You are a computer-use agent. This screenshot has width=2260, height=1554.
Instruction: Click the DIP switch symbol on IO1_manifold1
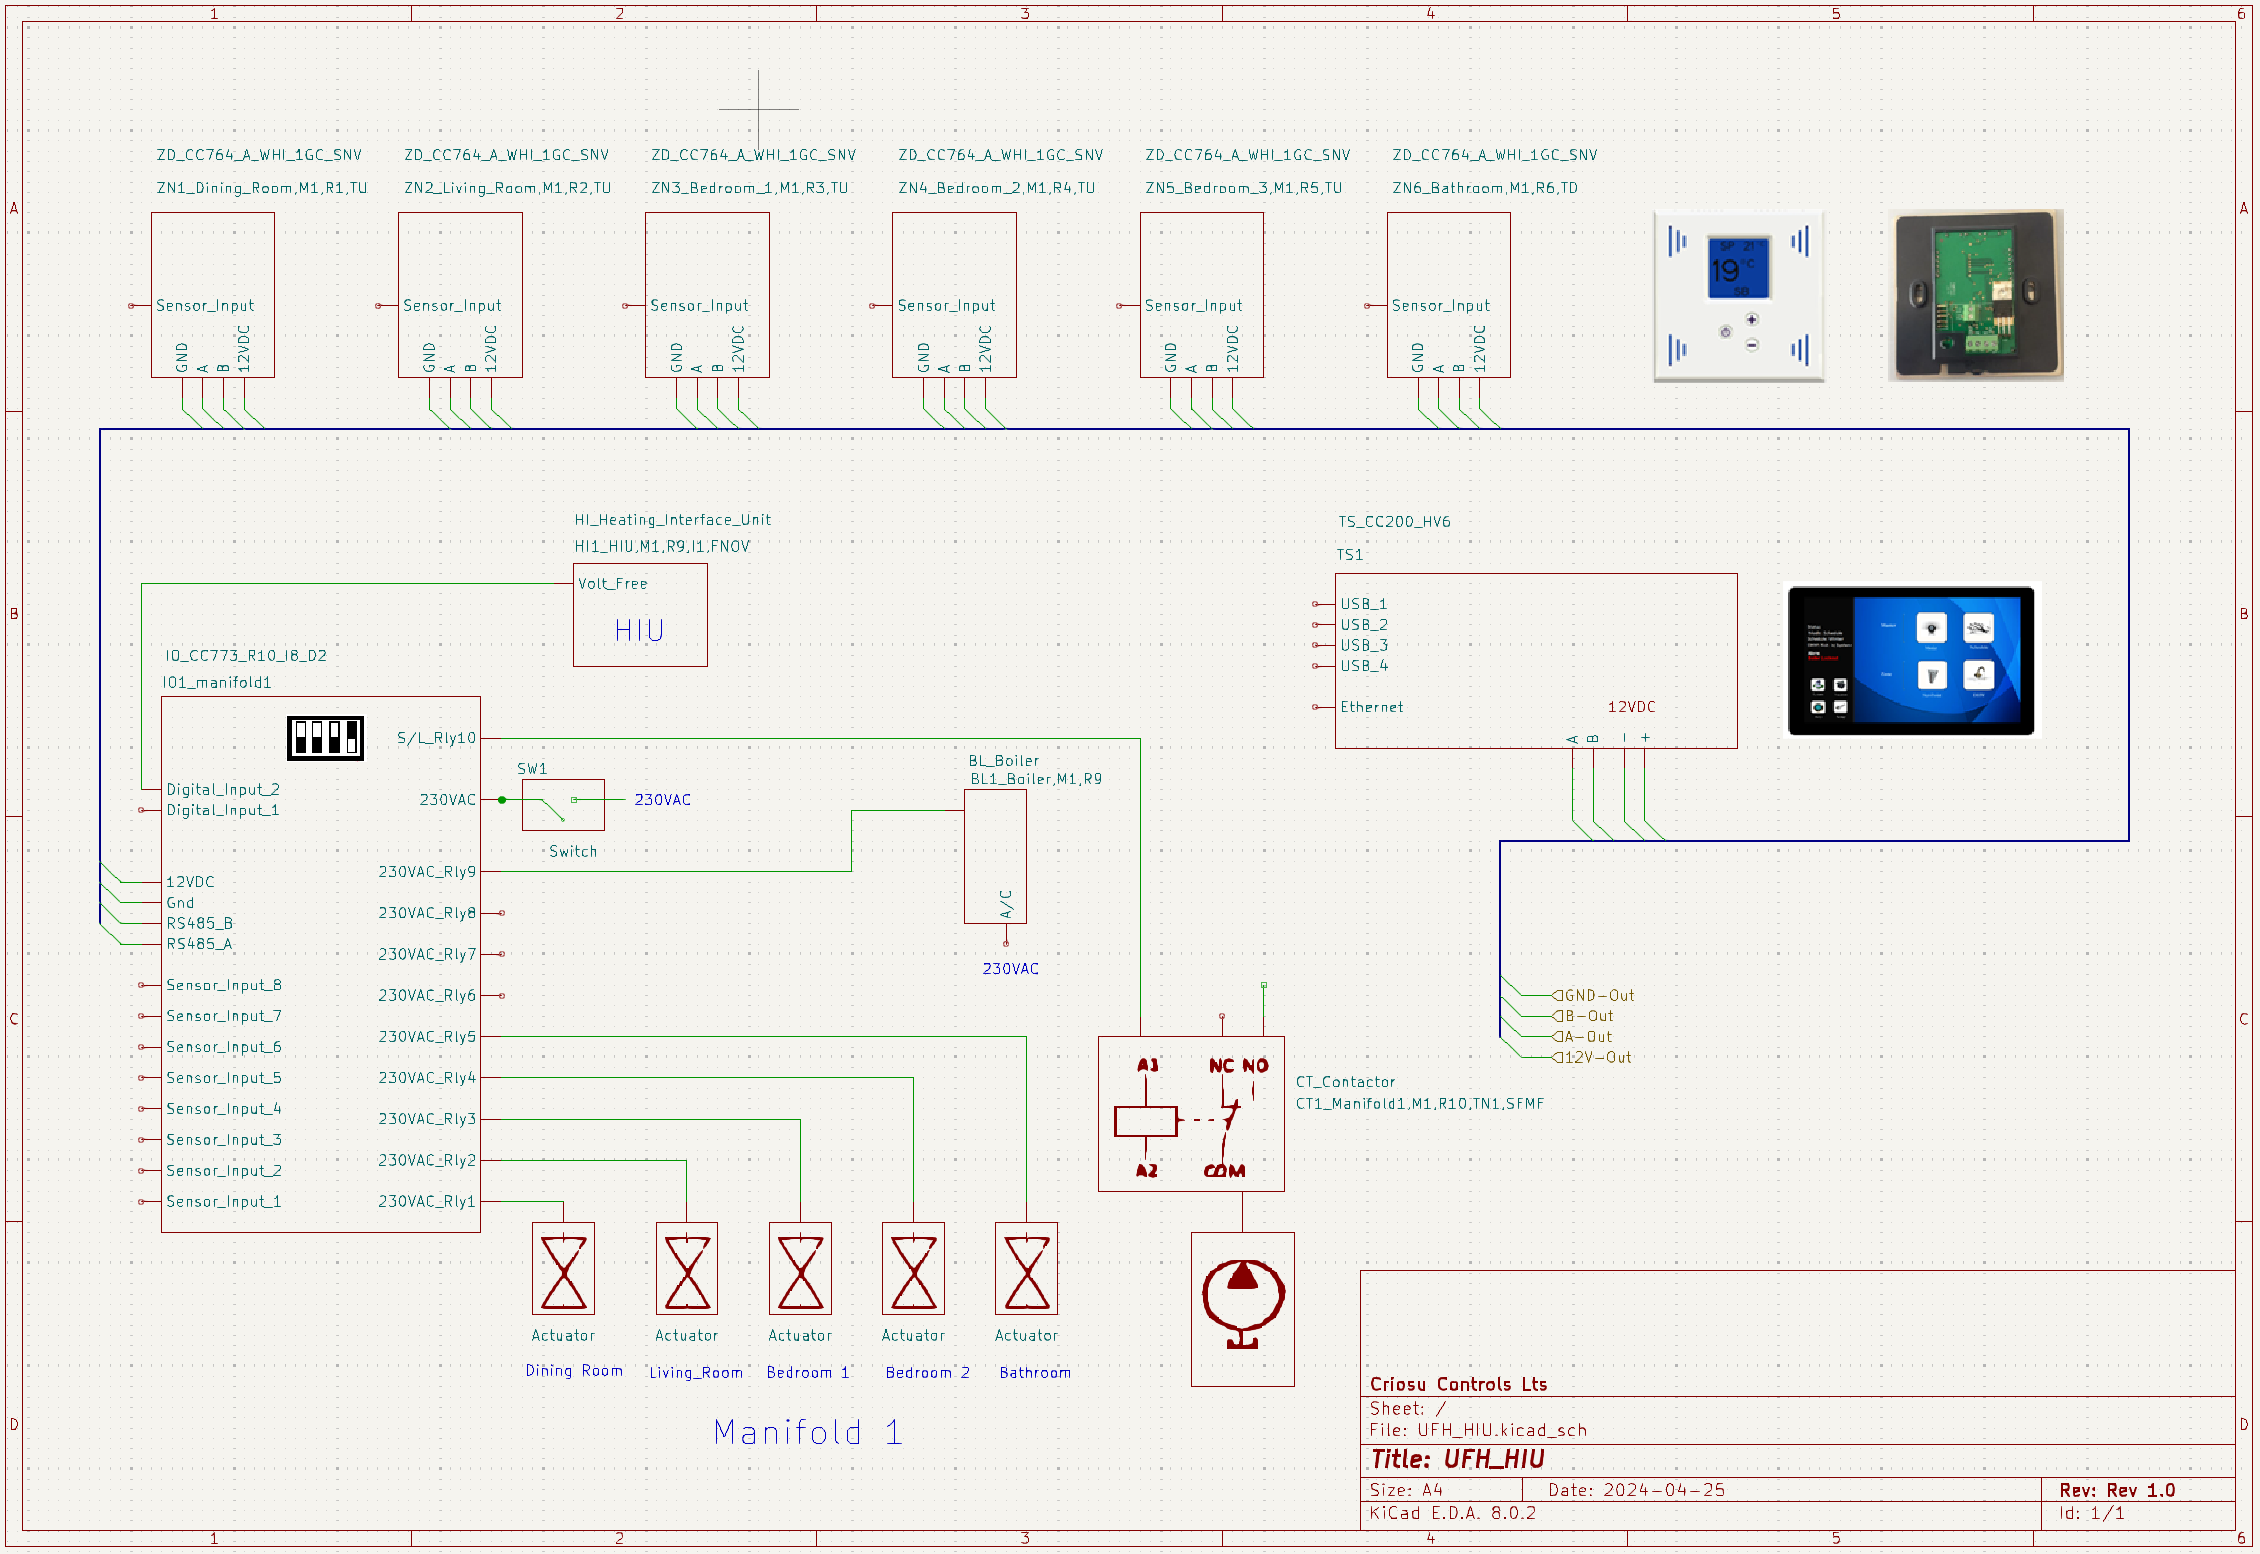coord(325,738)
